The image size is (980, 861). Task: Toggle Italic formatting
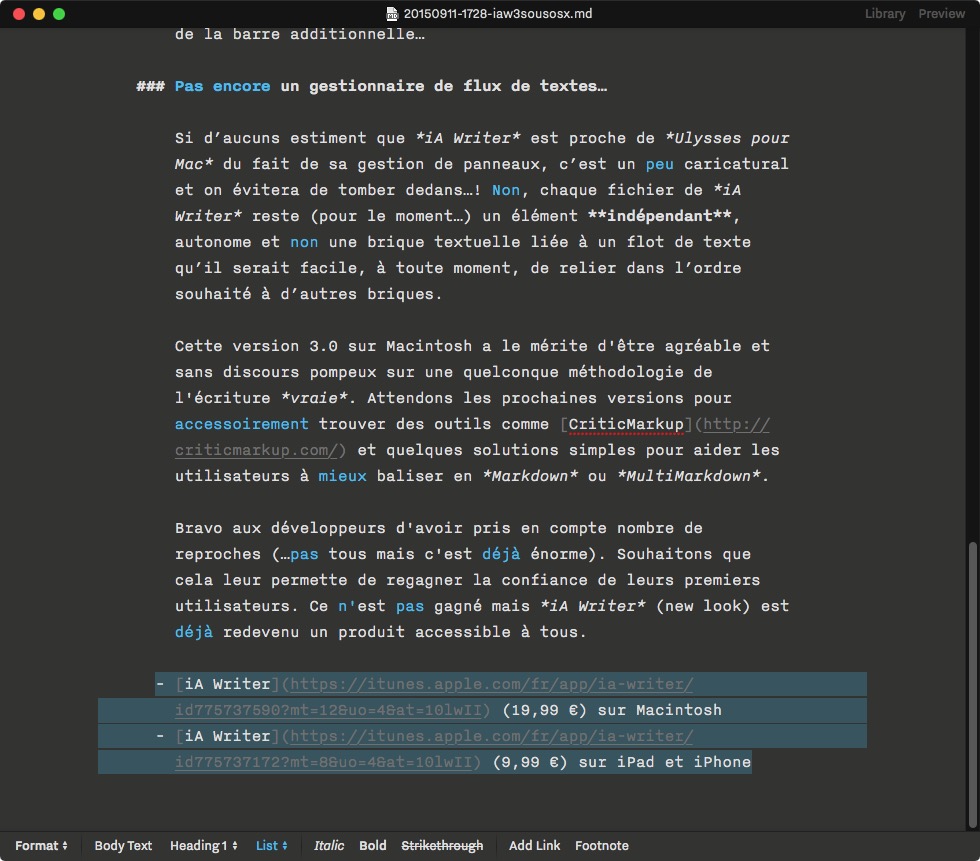pos(329,846)
